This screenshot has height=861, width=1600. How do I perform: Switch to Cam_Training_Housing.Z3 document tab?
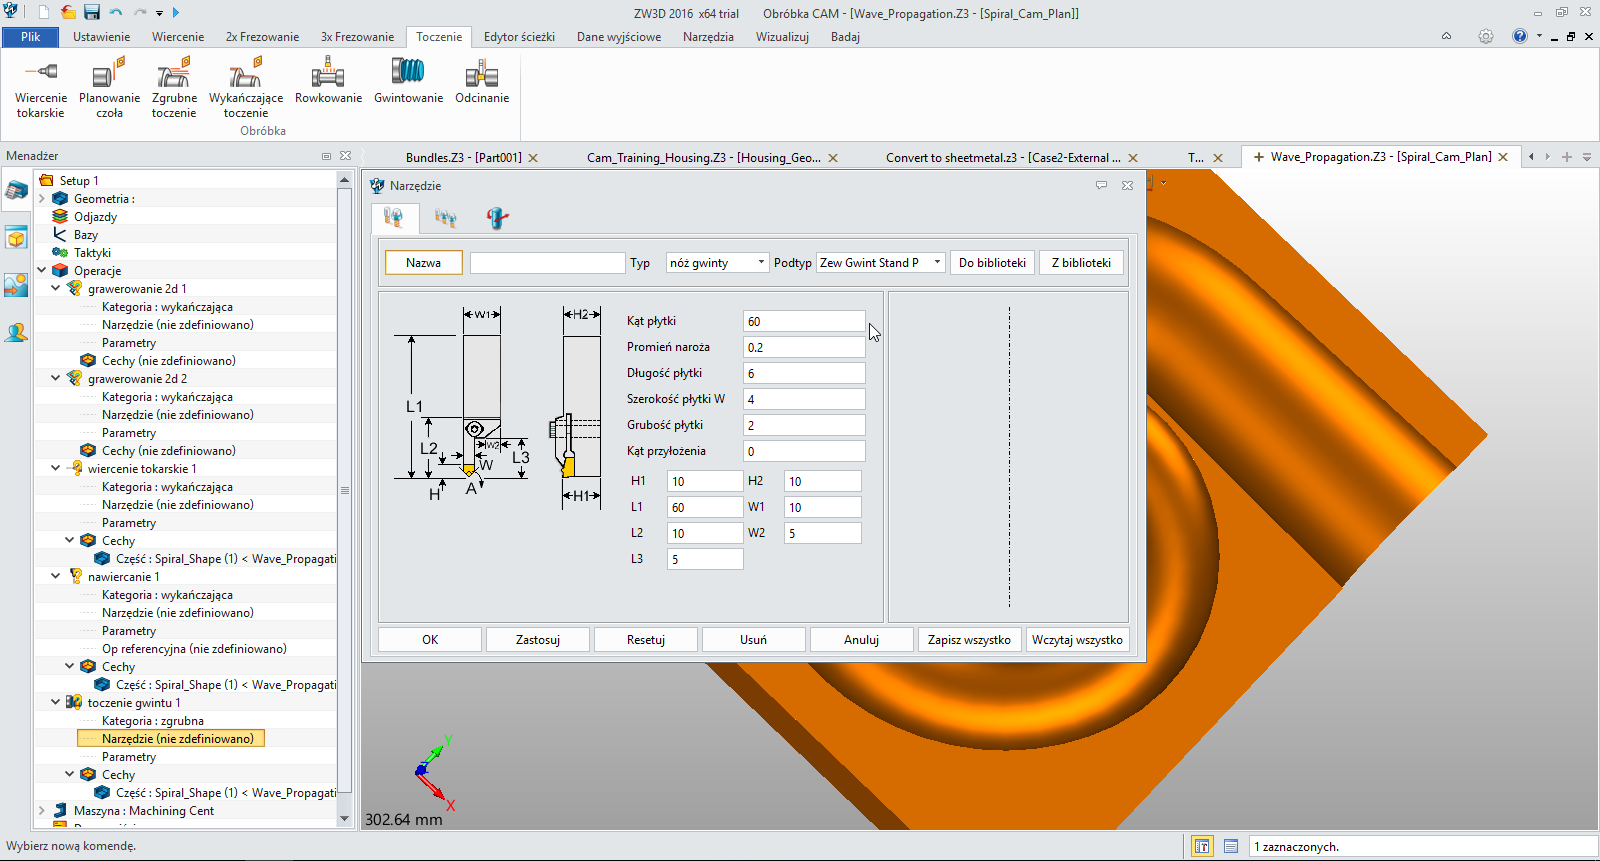(703, 158)
